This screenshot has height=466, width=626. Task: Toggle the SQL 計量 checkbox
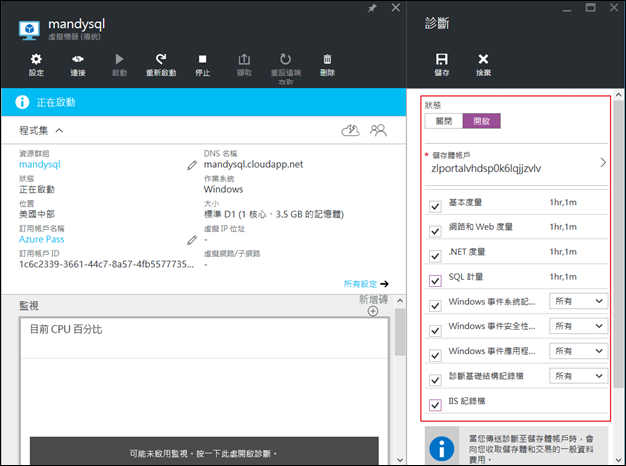(x=435, y=281)
